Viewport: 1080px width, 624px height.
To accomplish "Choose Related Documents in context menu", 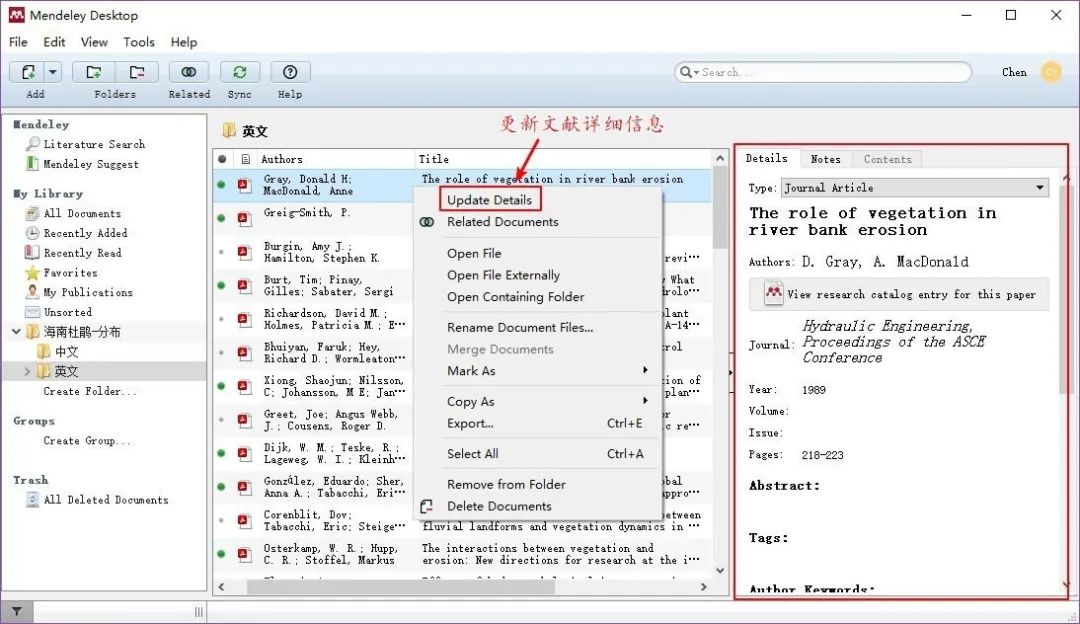I will [503, 222].
